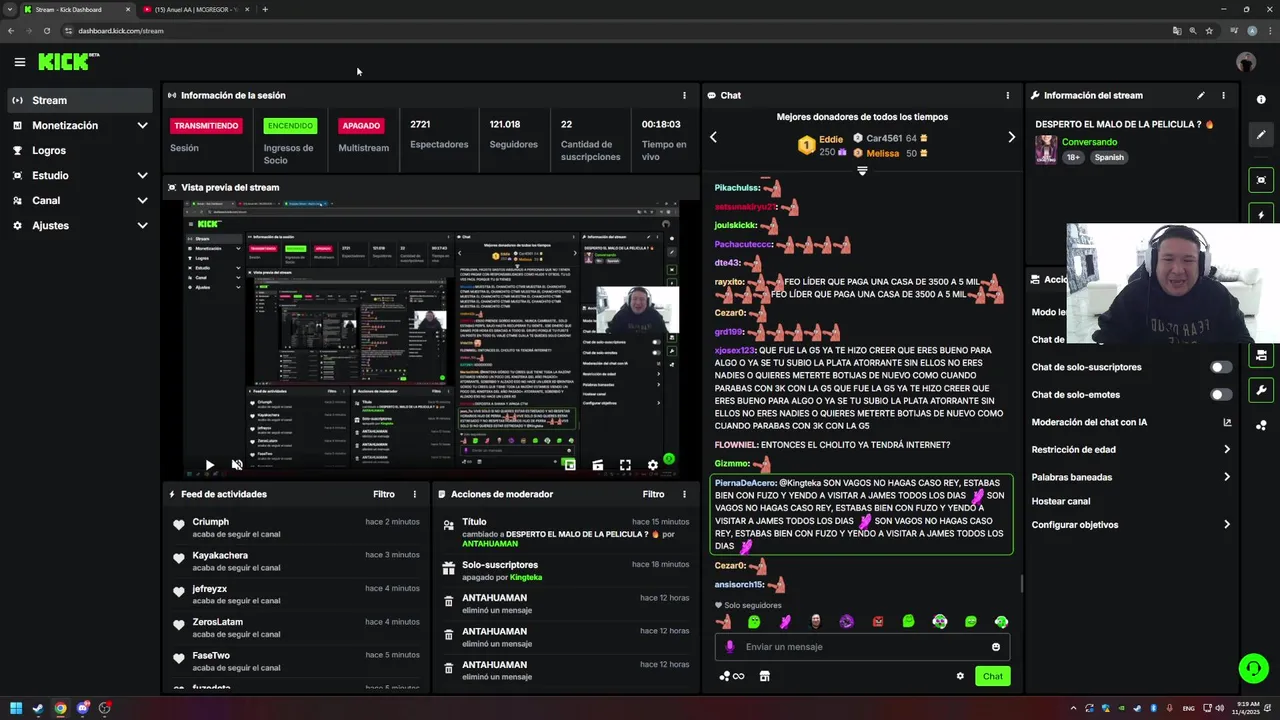The height and width of the screenshot is (720, 1280).
Task: Open the green support headset button
Action: [1253, 667]
